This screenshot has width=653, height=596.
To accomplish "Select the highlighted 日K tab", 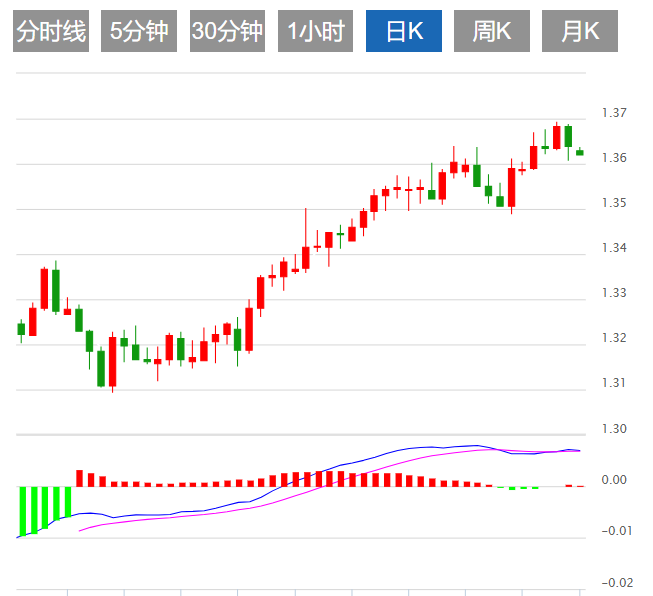I will coord(404,32).
